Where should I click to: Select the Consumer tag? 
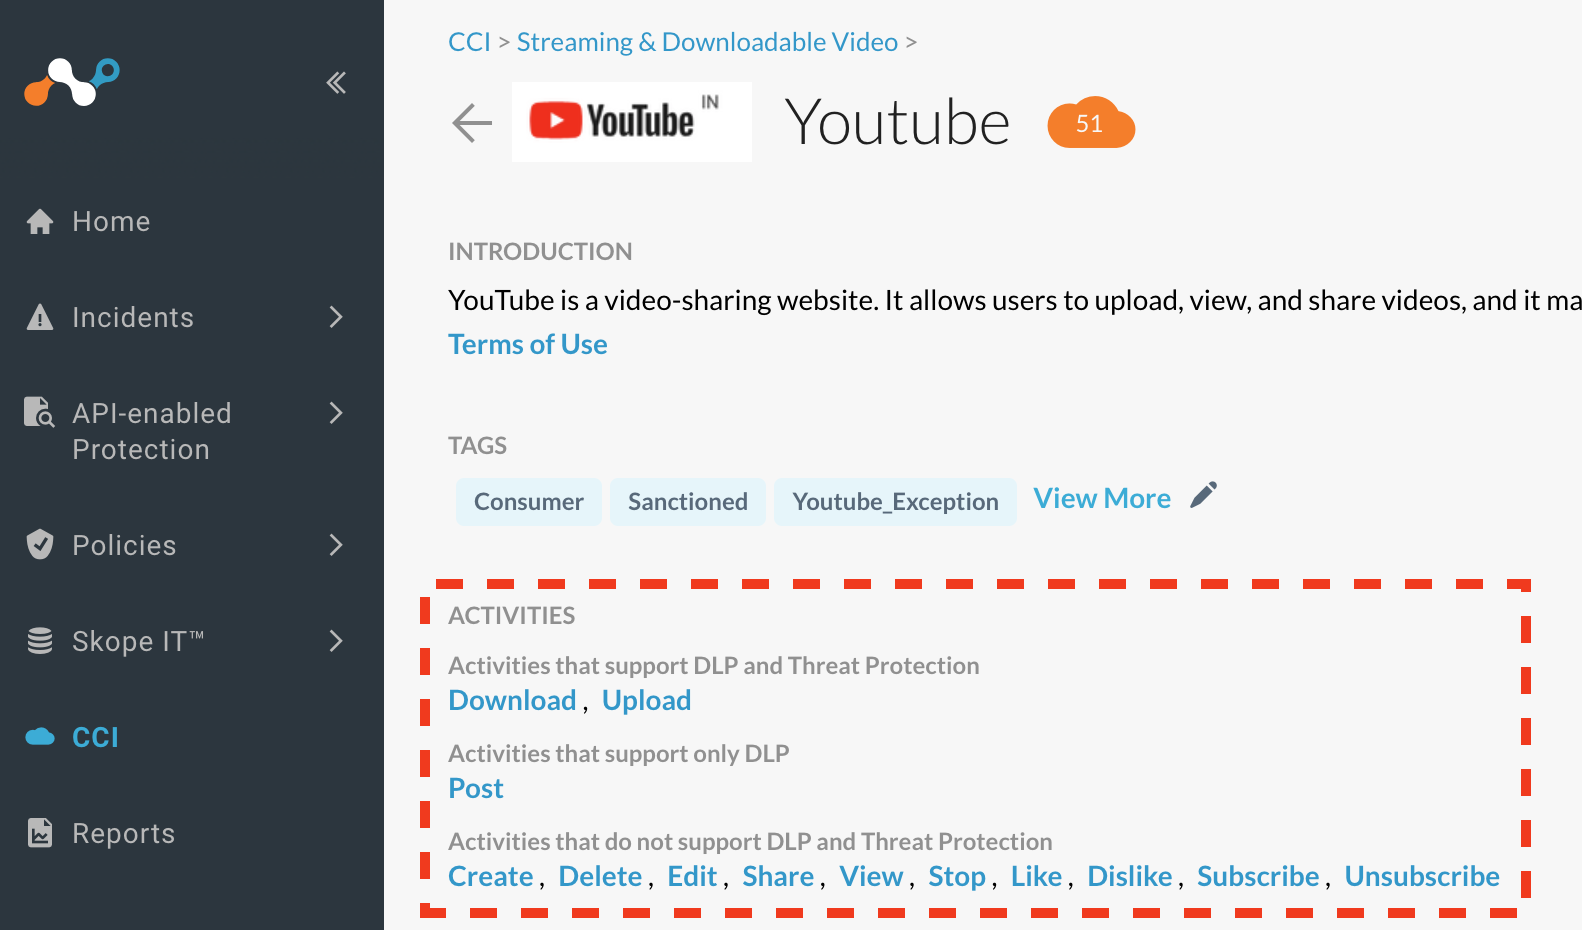(529, 502)
